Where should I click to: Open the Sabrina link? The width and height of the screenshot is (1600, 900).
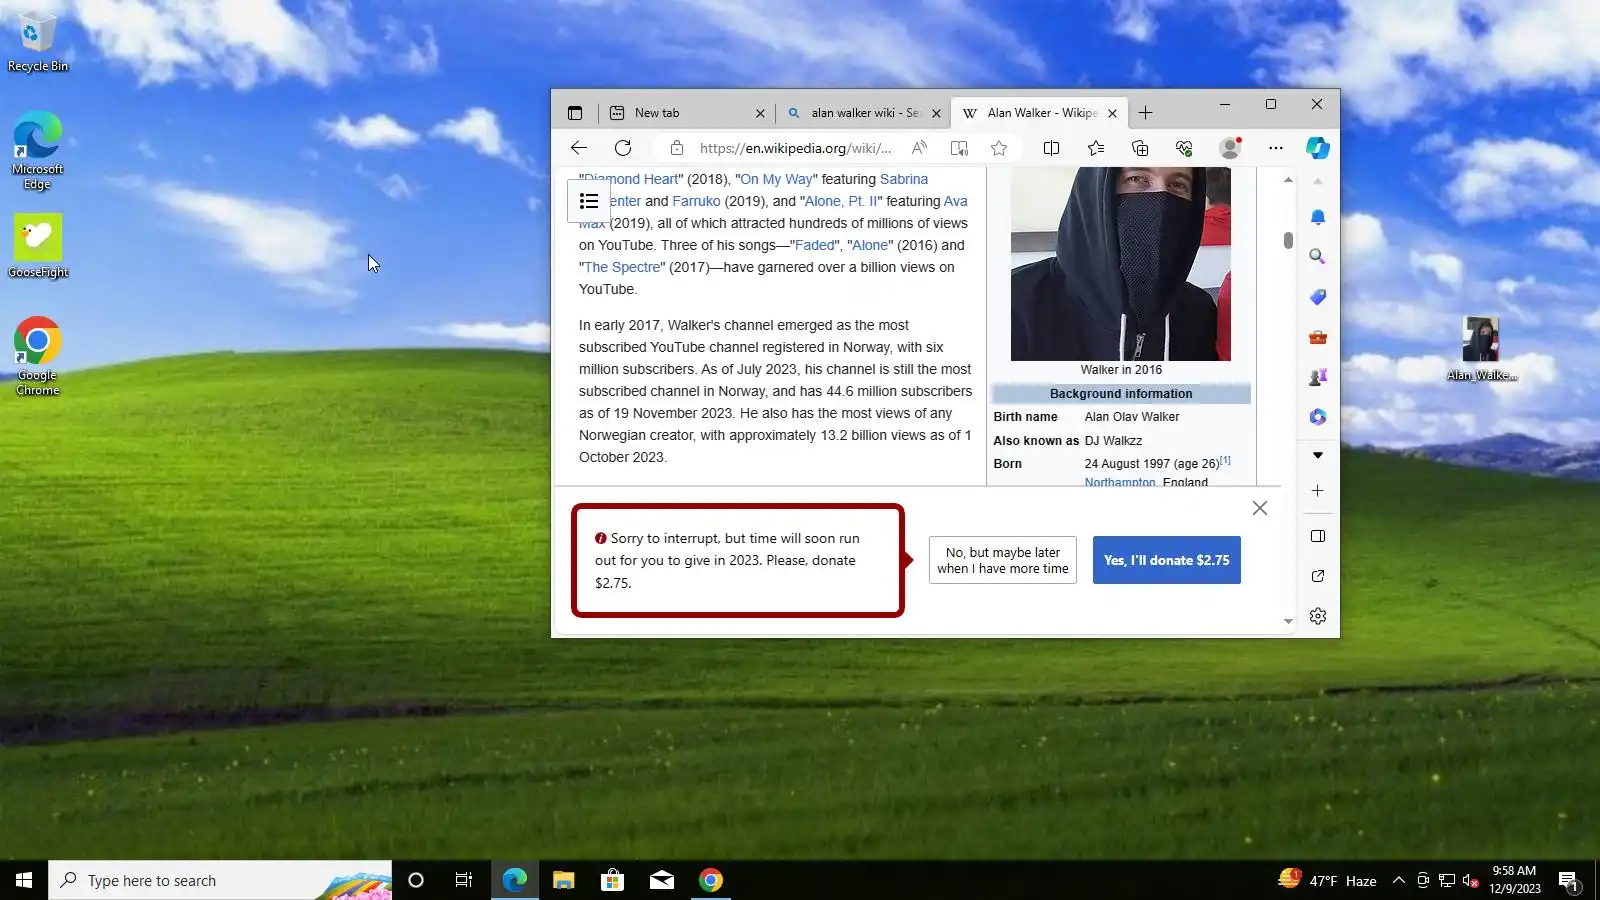904,179
